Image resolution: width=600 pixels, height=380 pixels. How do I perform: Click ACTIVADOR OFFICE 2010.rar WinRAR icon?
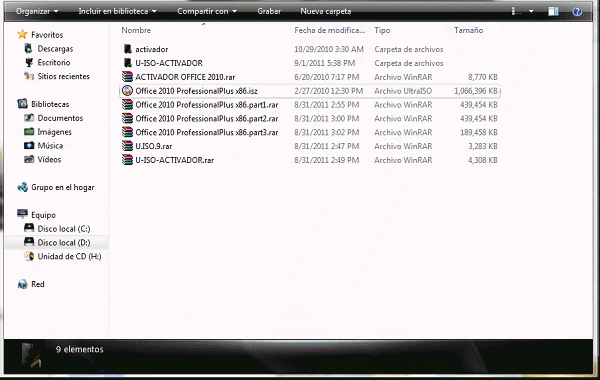pos(127,77)
